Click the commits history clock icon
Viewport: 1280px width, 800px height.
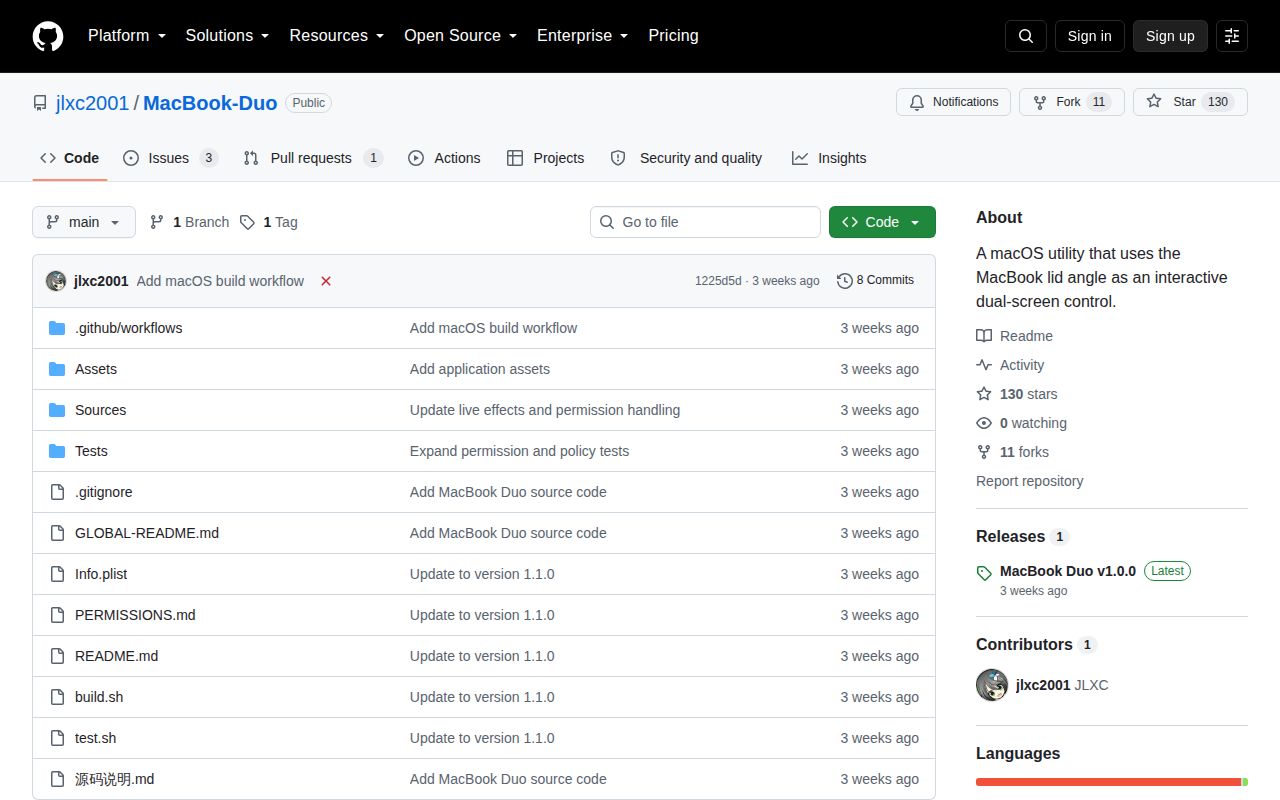[x=845, y=281]
